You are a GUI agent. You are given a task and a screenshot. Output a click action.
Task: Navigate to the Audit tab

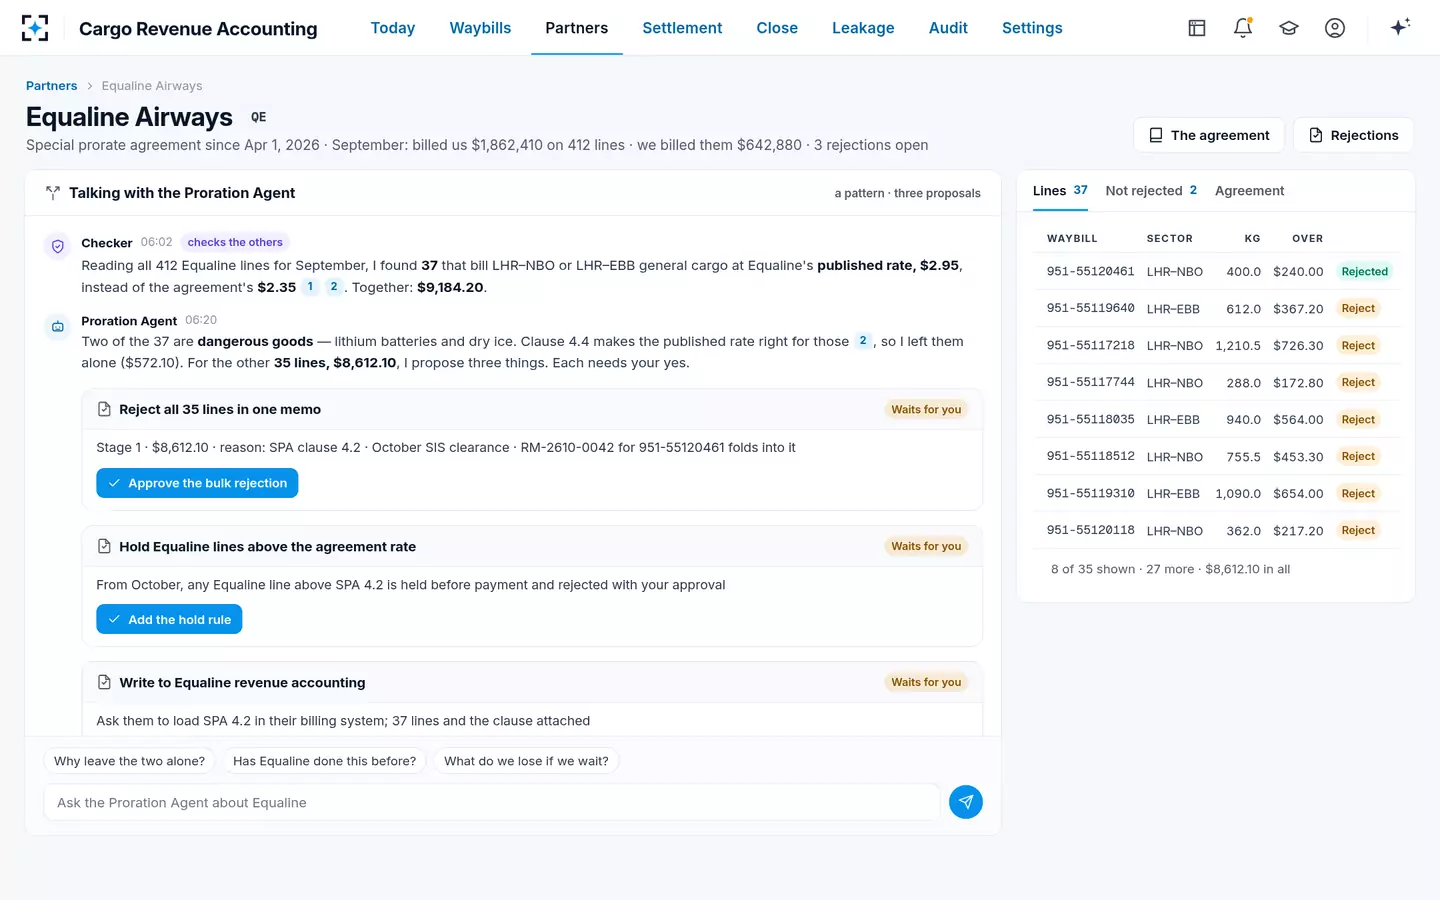pos(948,28)
